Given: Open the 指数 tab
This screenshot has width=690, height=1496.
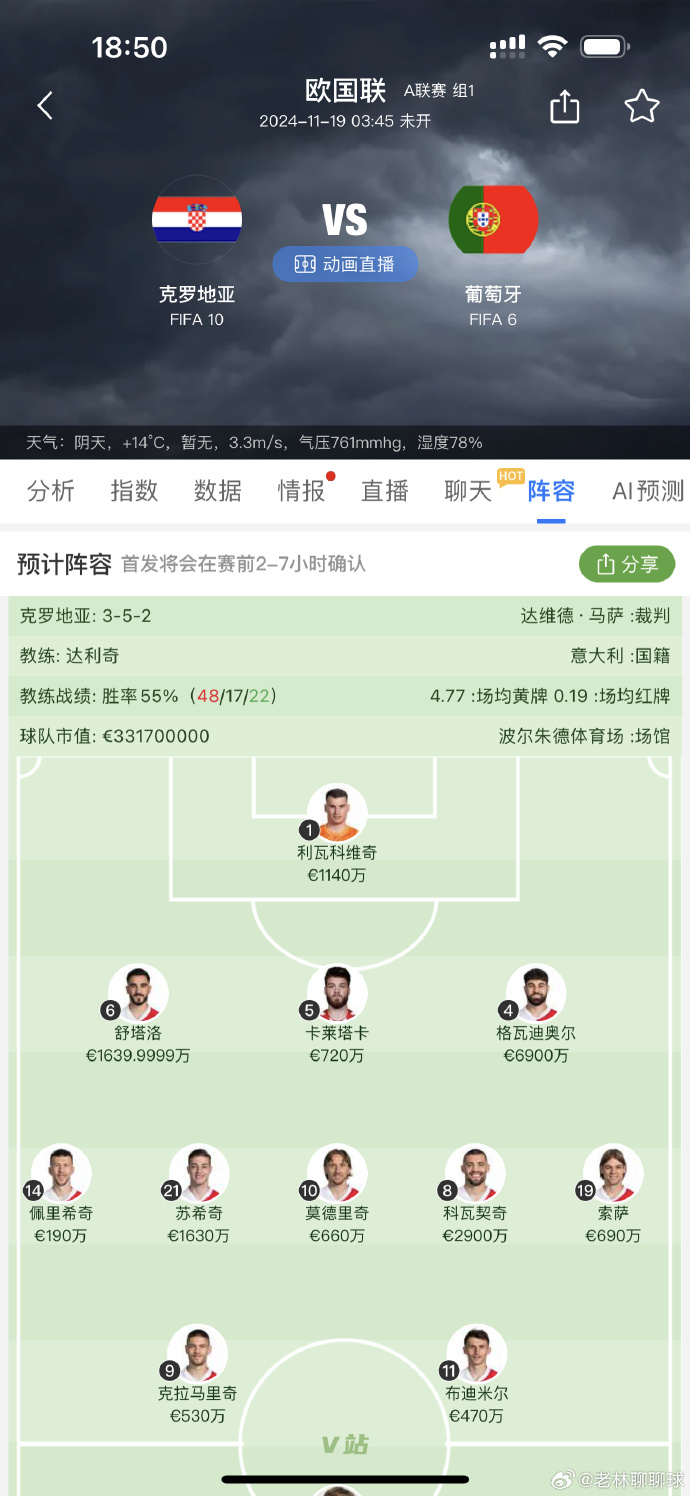Looking at the screenshot, I should click(134, 492).
